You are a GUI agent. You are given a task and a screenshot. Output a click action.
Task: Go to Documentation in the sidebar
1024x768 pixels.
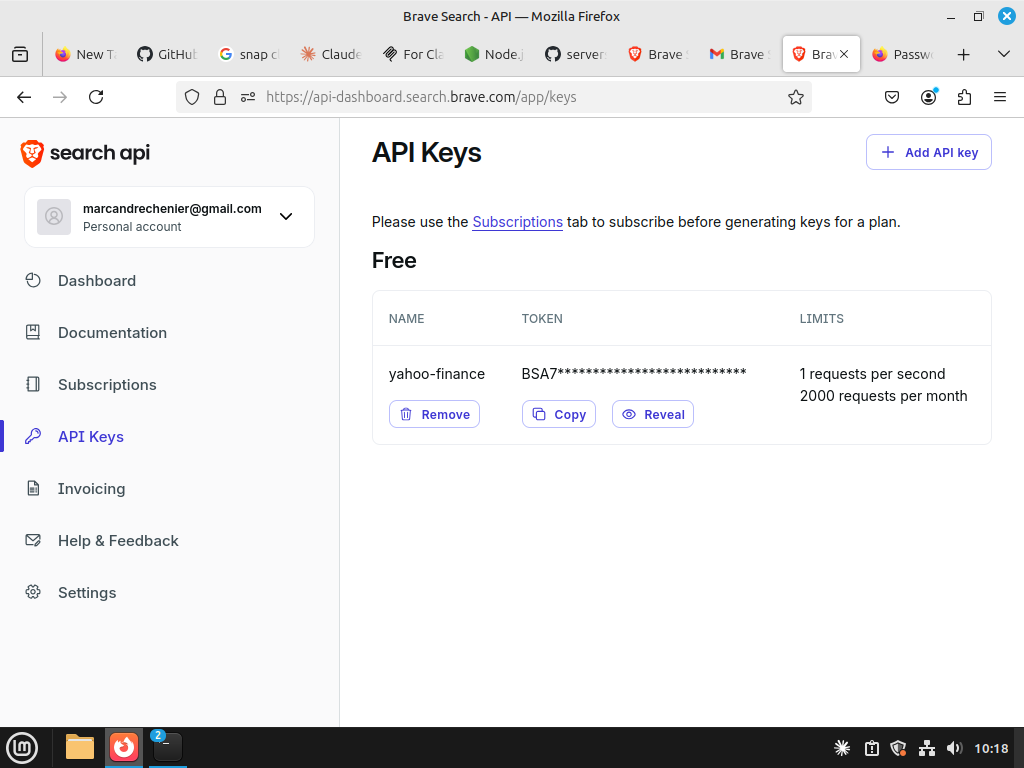(112, 333)
